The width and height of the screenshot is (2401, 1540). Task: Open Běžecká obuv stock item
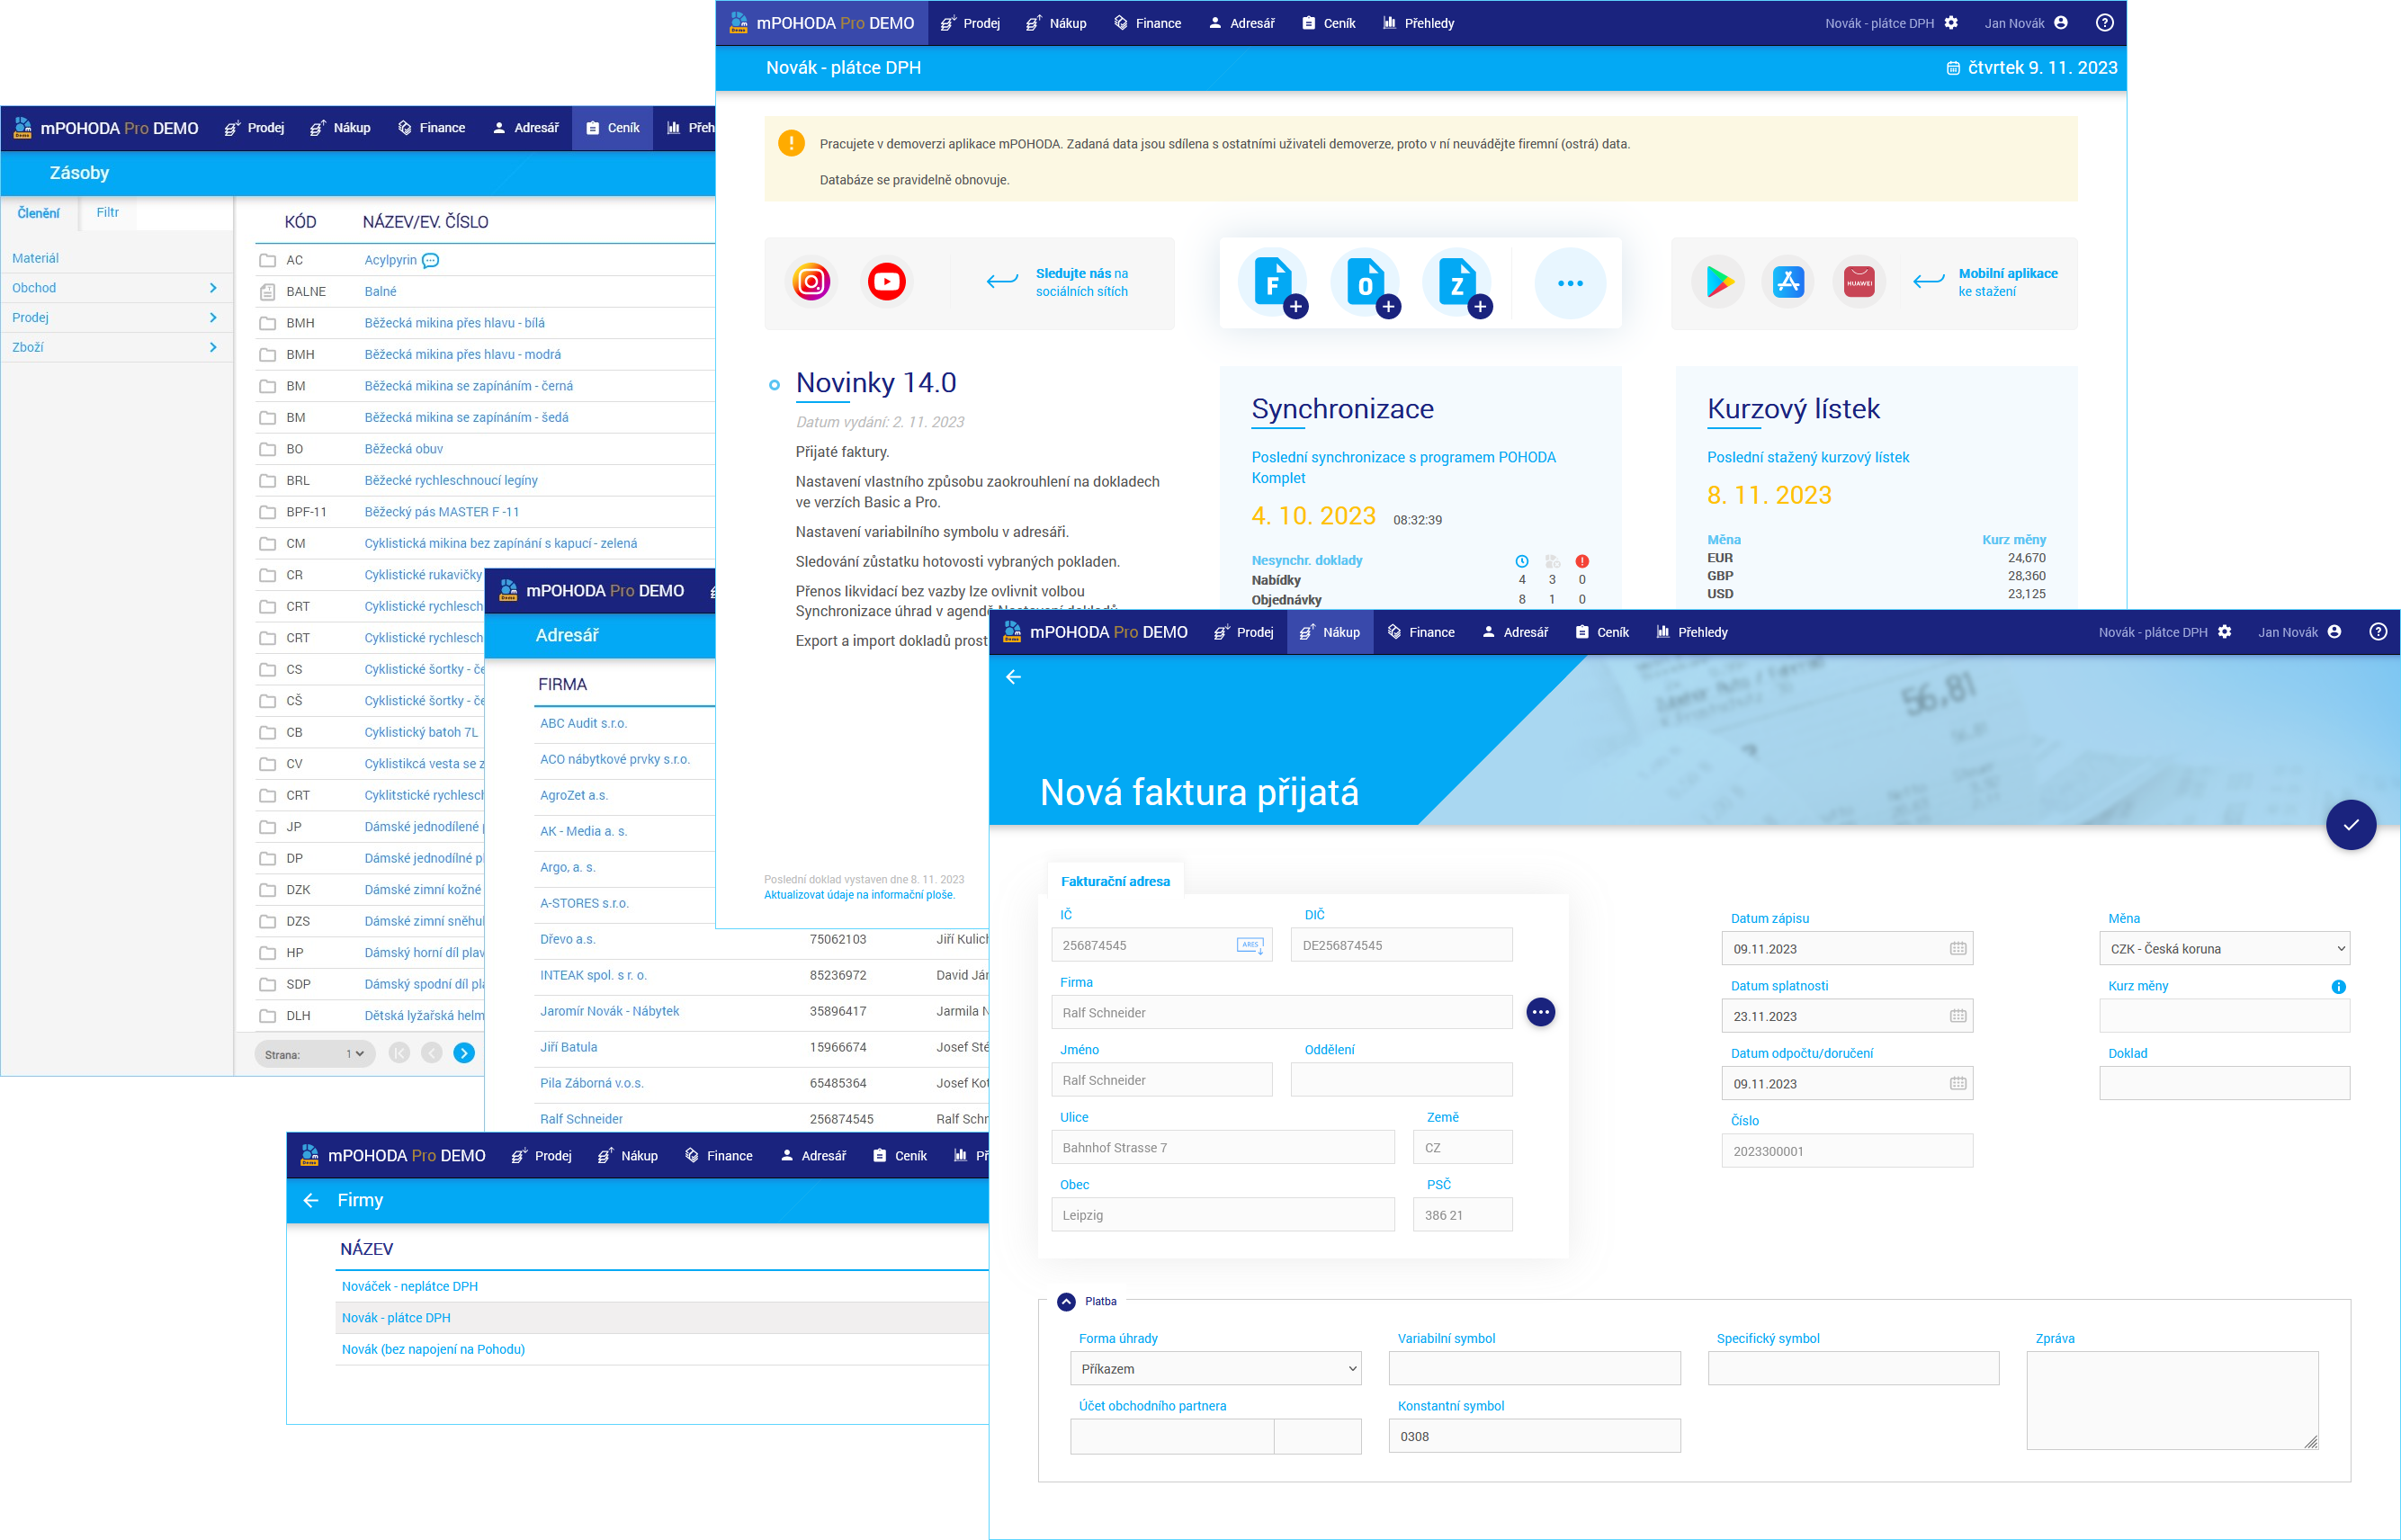(403, 449)
